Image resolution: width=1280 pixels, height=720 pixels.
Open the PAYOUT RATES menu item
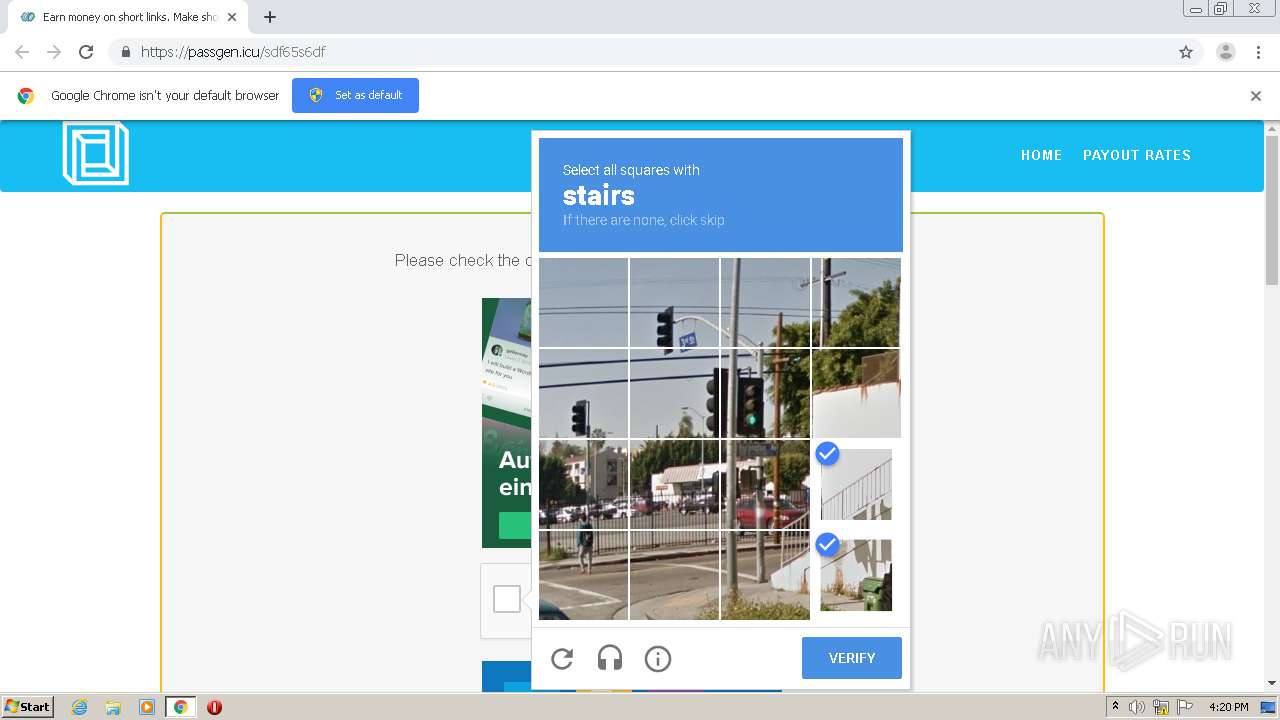coord(1137,155)
